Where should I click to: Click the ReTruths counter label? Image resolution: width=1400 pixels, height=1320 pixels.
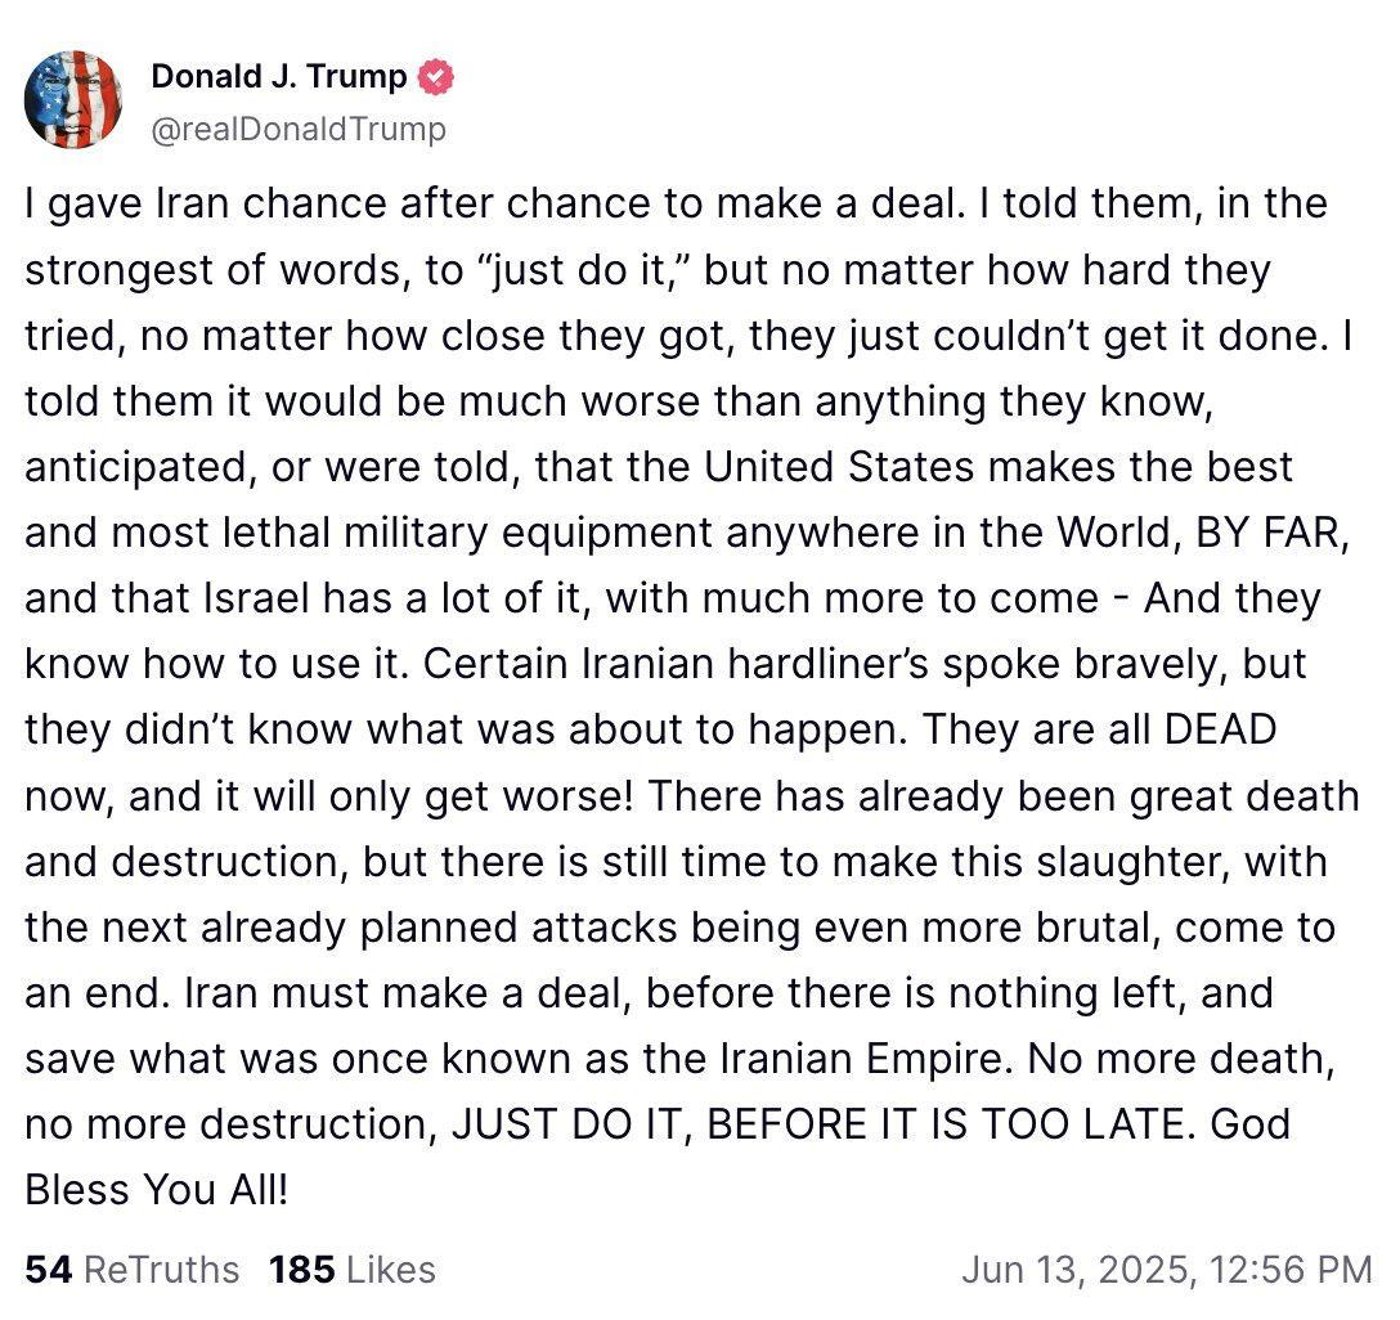click(160, 1270)
